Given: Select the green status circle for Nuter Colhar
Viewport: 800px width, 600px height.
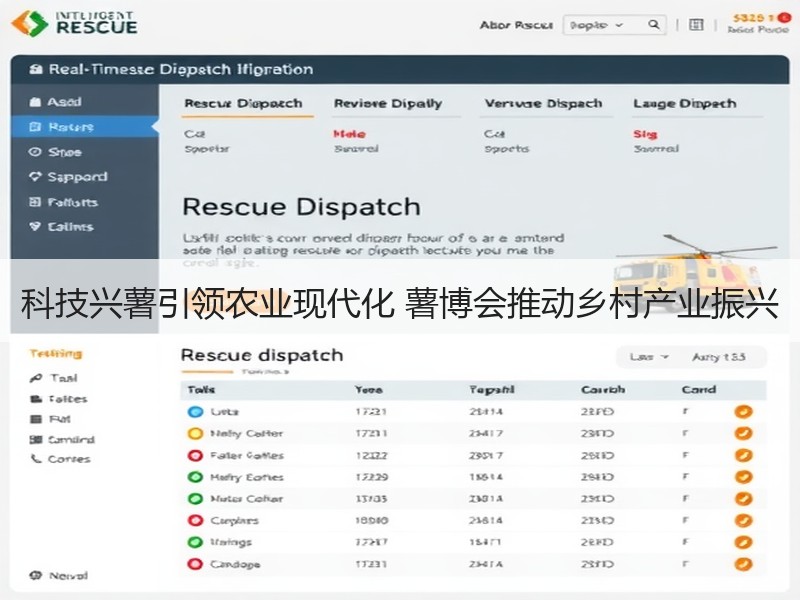Looking at the screenshot, I should [x=195, y=499].
